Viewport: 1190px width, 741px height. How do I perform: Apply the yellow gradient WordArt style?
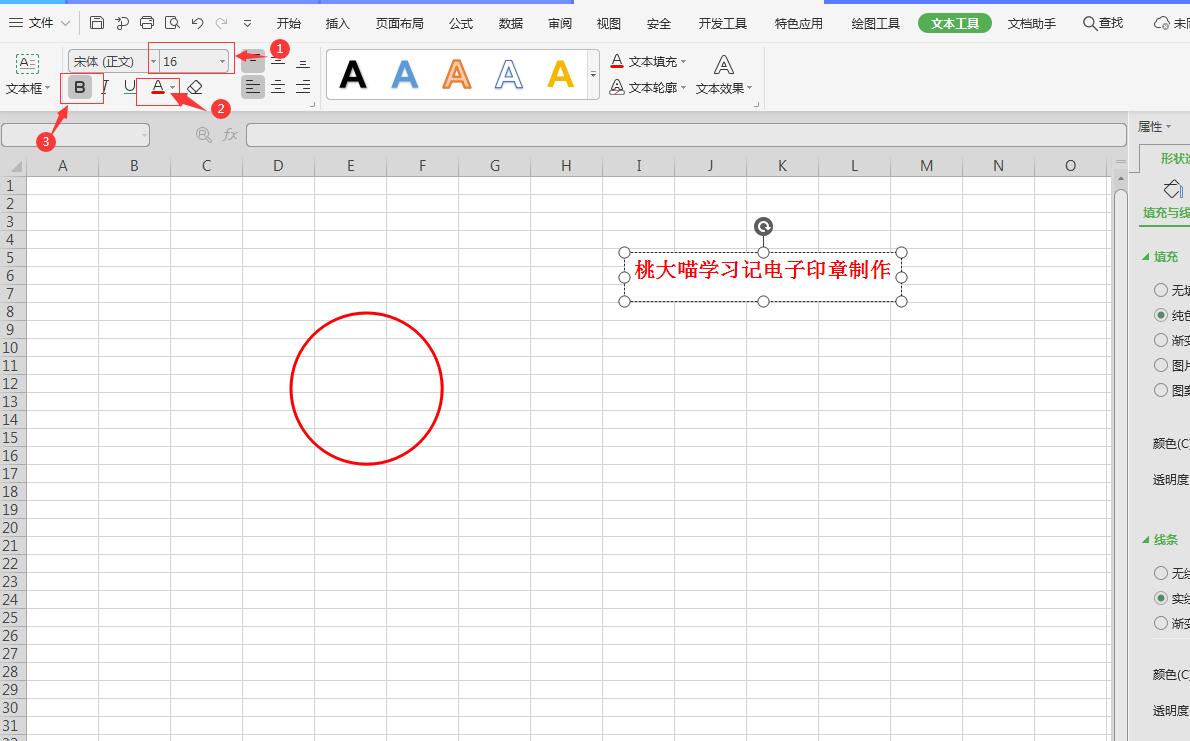[x=561, y=74]
